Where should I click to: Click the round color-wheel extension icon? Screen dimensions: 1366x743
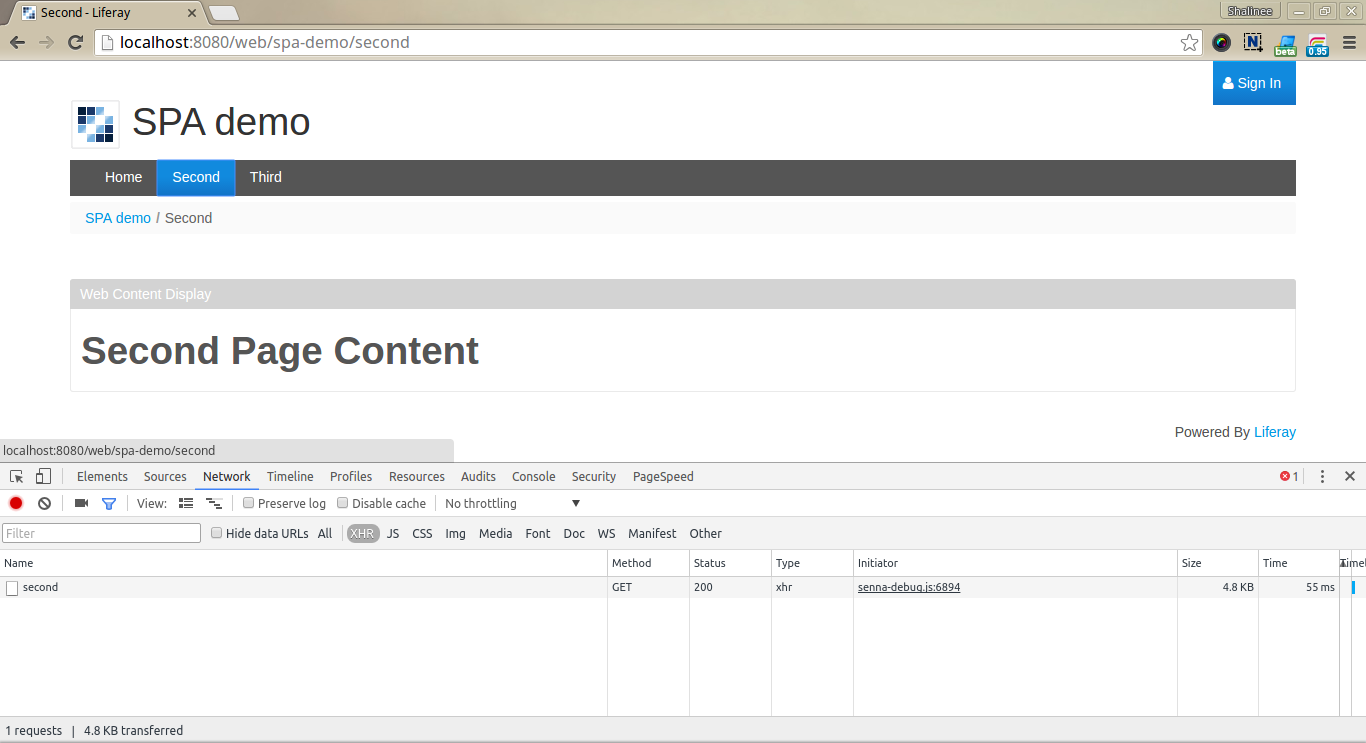(x=1221, y=42)
